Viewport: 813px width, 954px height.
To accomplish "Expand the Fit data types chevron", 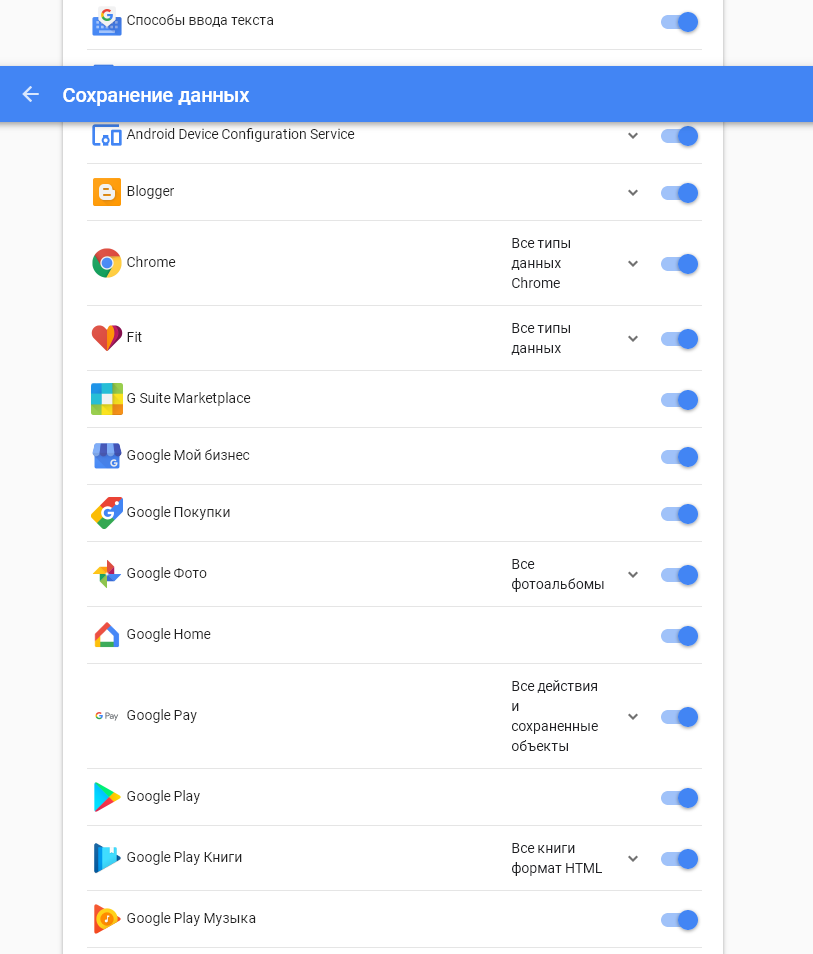I will (x=633, y=338).
